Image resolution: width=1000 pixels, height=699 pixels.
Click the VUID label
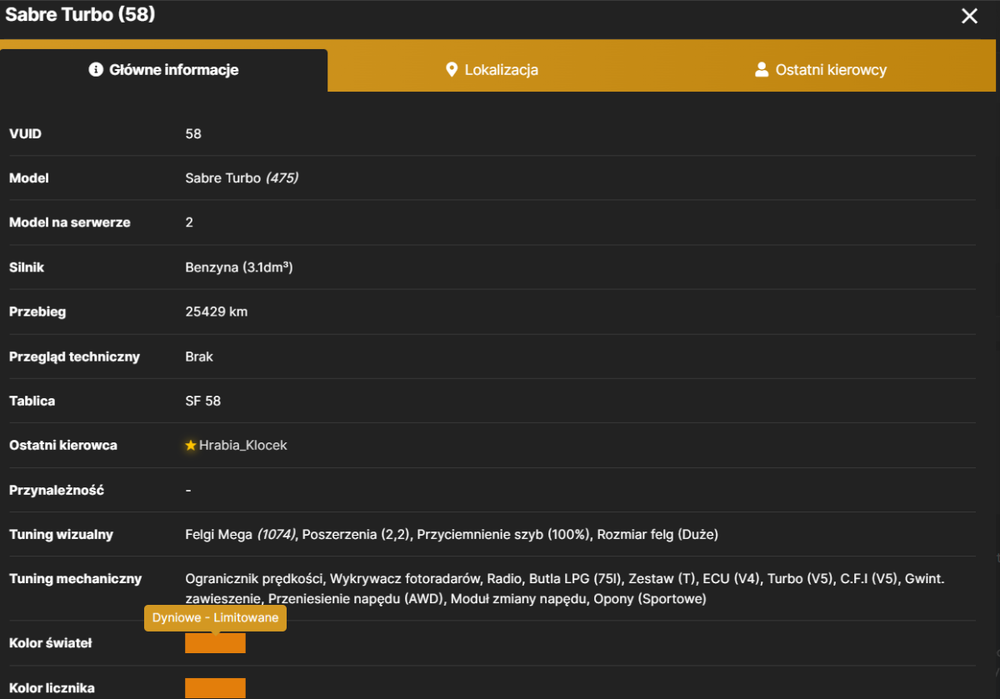pos(26,134)
